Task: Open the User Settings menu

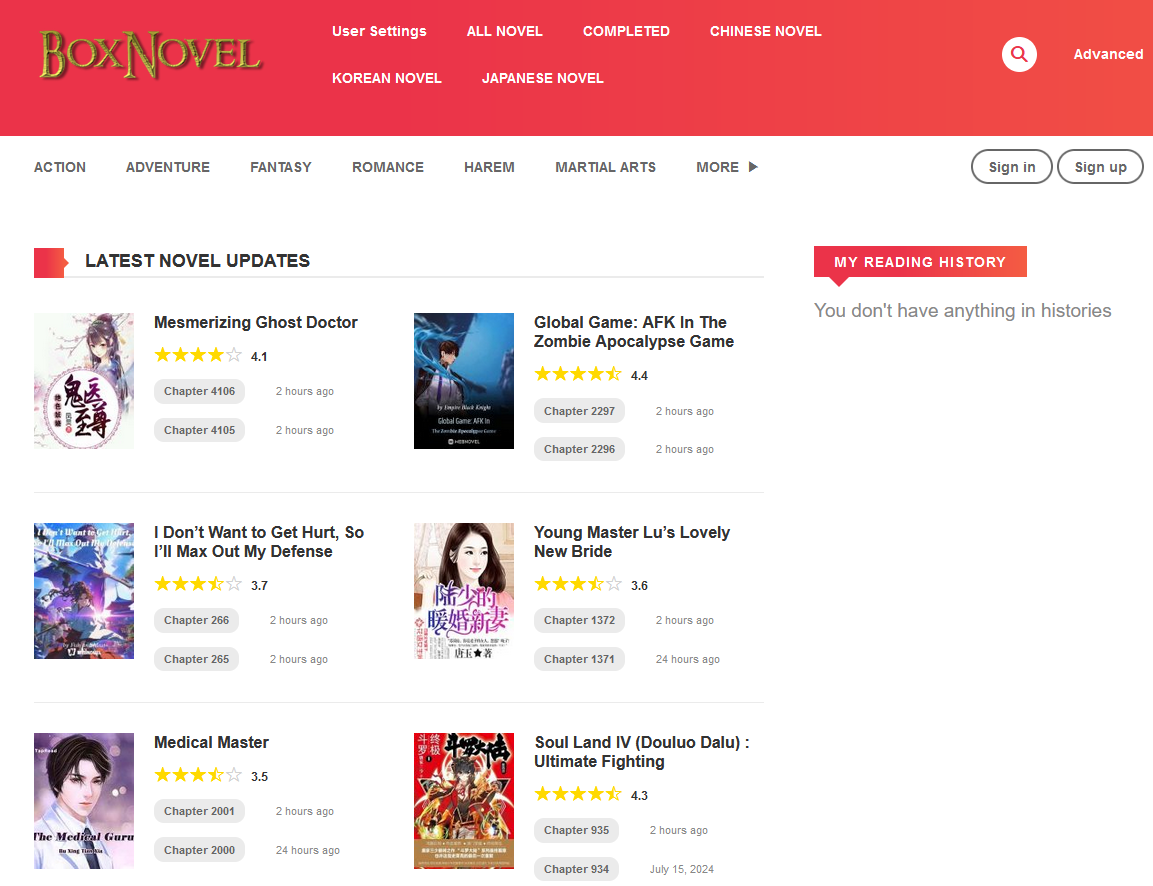Action: pos(379,31)
